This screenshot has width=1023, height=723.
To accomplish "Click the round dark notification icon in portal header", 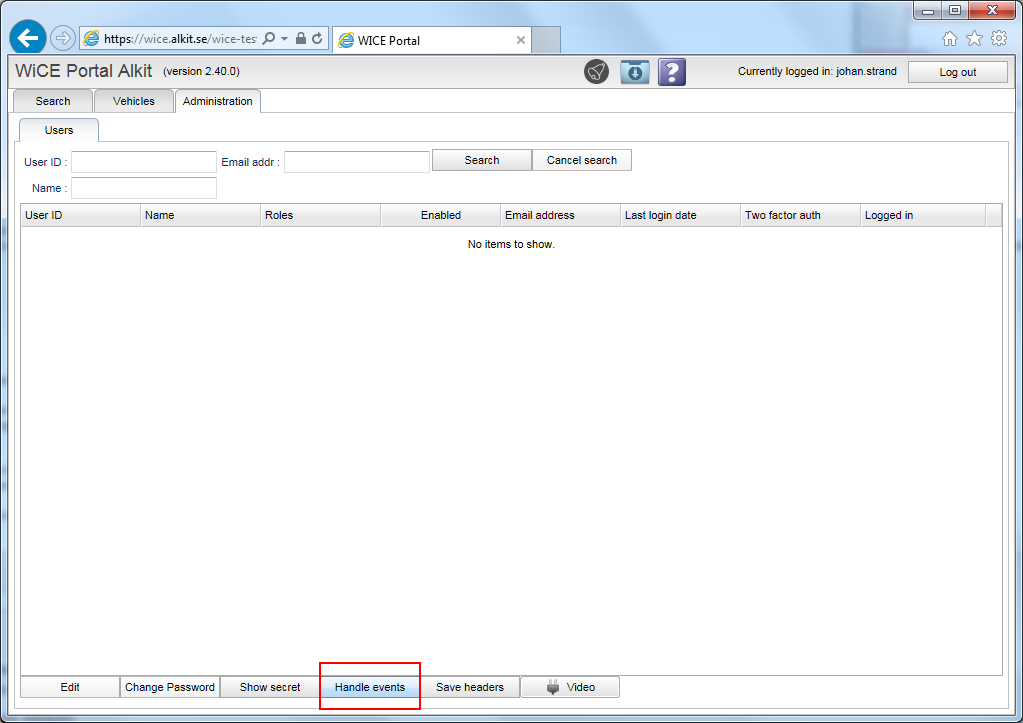I will coord(597,72).
